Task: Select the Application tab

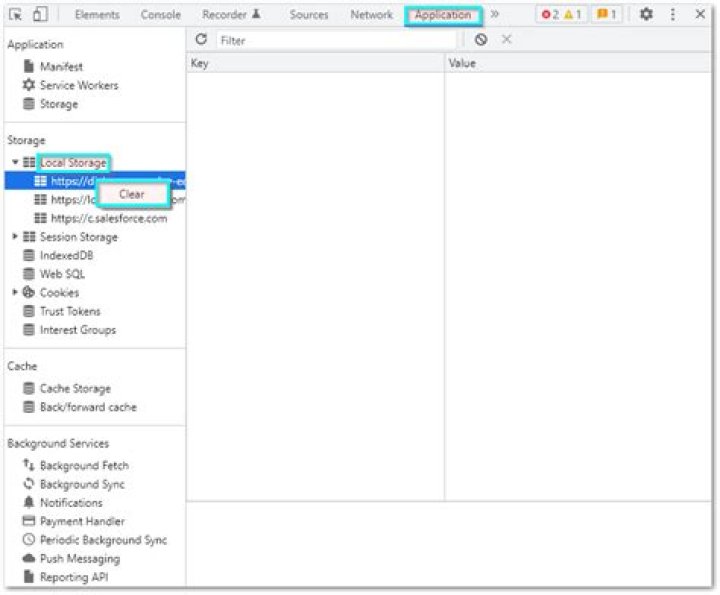Action: point(443,15)
